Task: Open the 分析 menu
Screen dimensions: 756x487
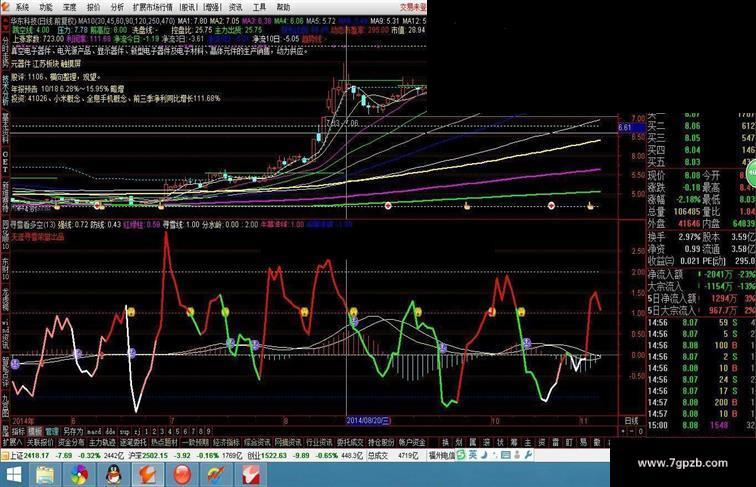Action: pos(117,7)
